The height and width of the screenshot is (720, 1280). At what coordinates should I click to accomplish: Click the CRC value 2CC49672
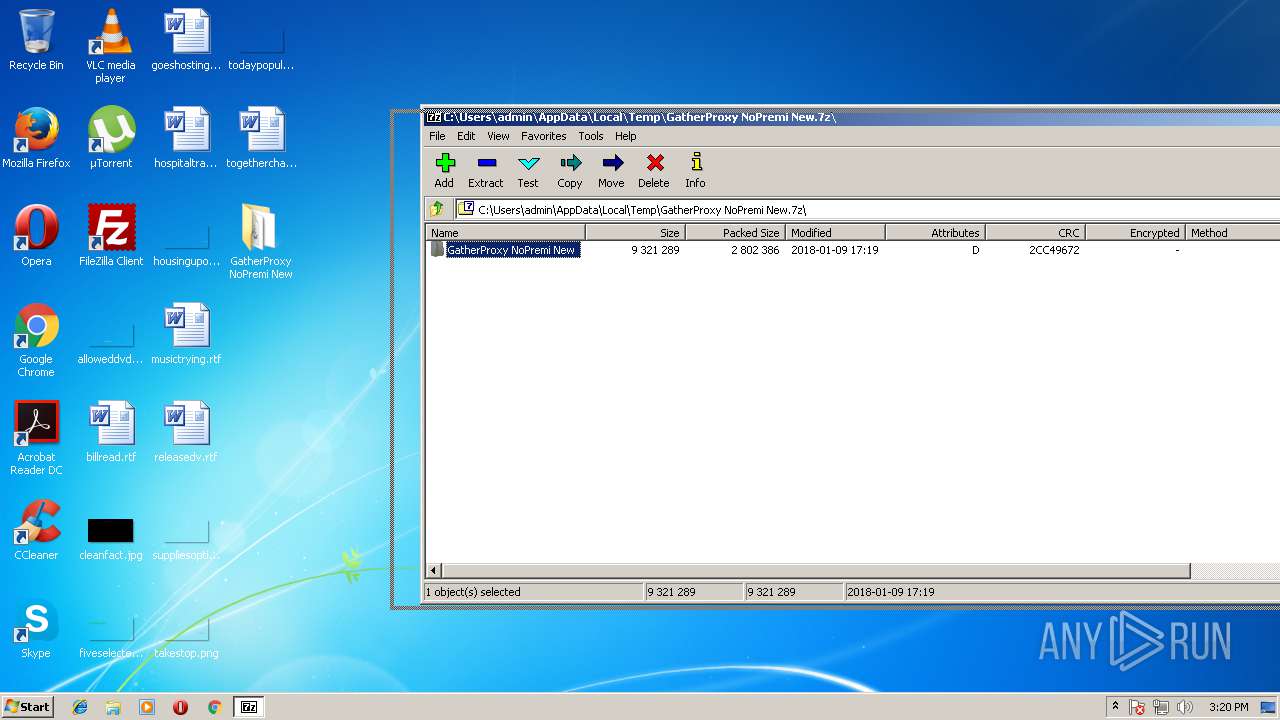1054,250
